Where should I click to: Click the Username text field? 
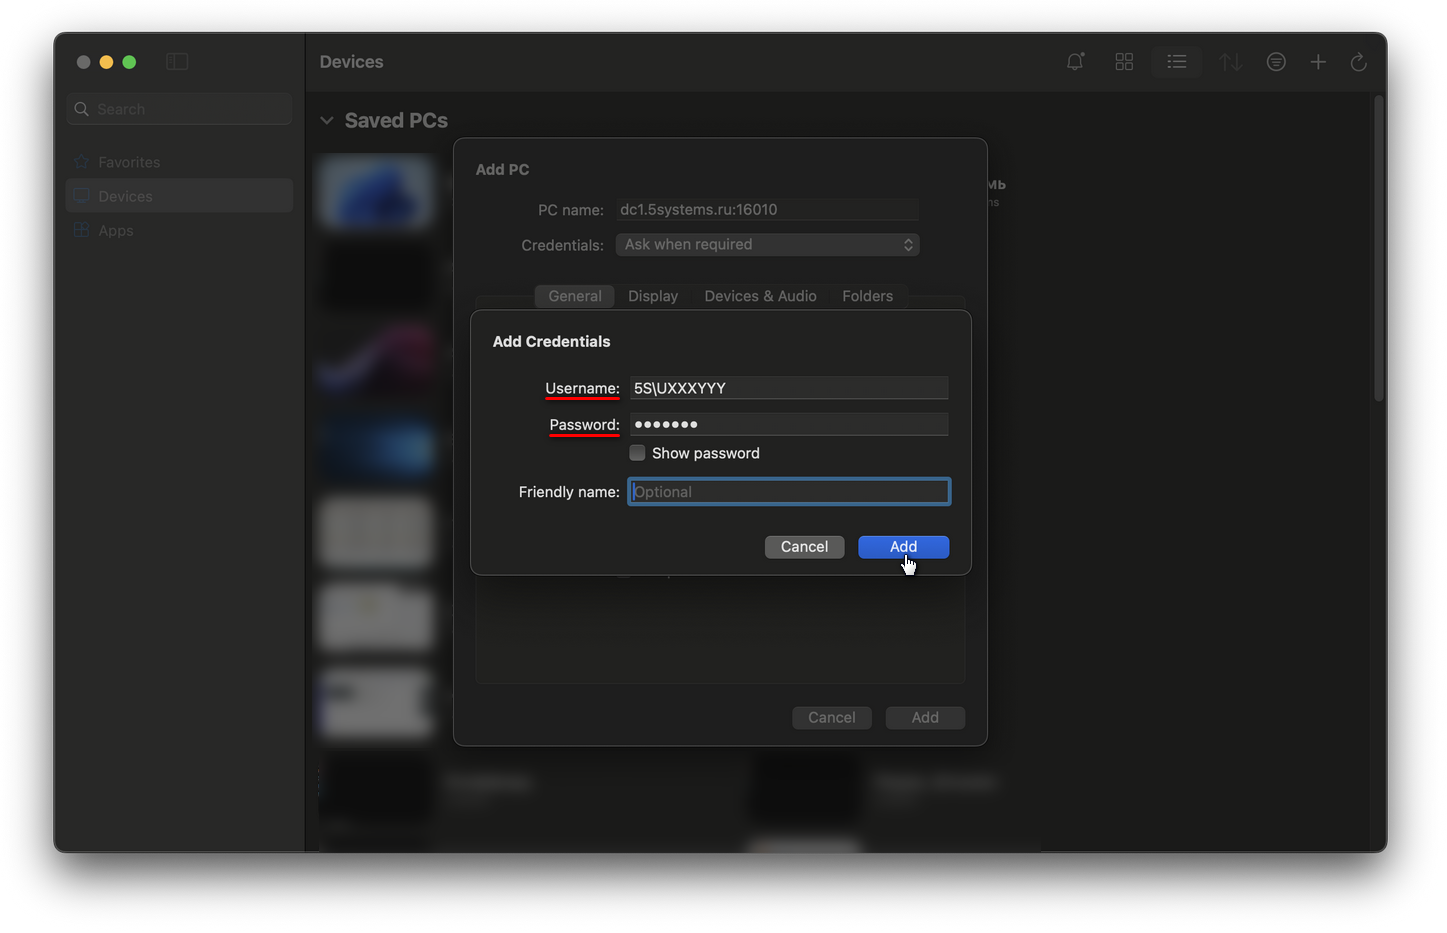(x=789, y=388)
